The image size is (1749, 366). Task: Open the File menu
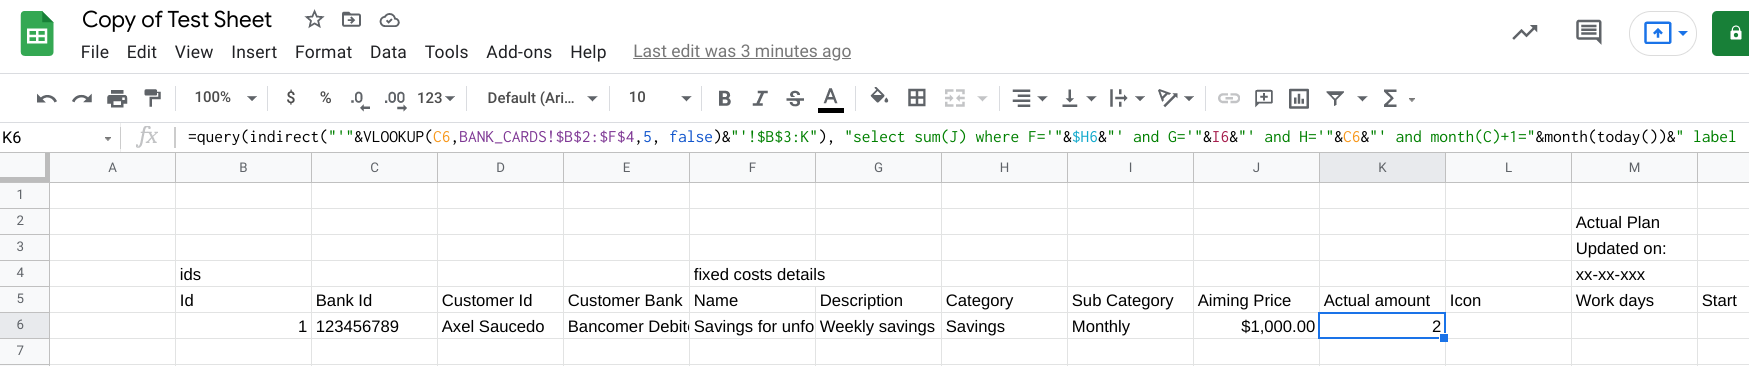click(95, 52)
